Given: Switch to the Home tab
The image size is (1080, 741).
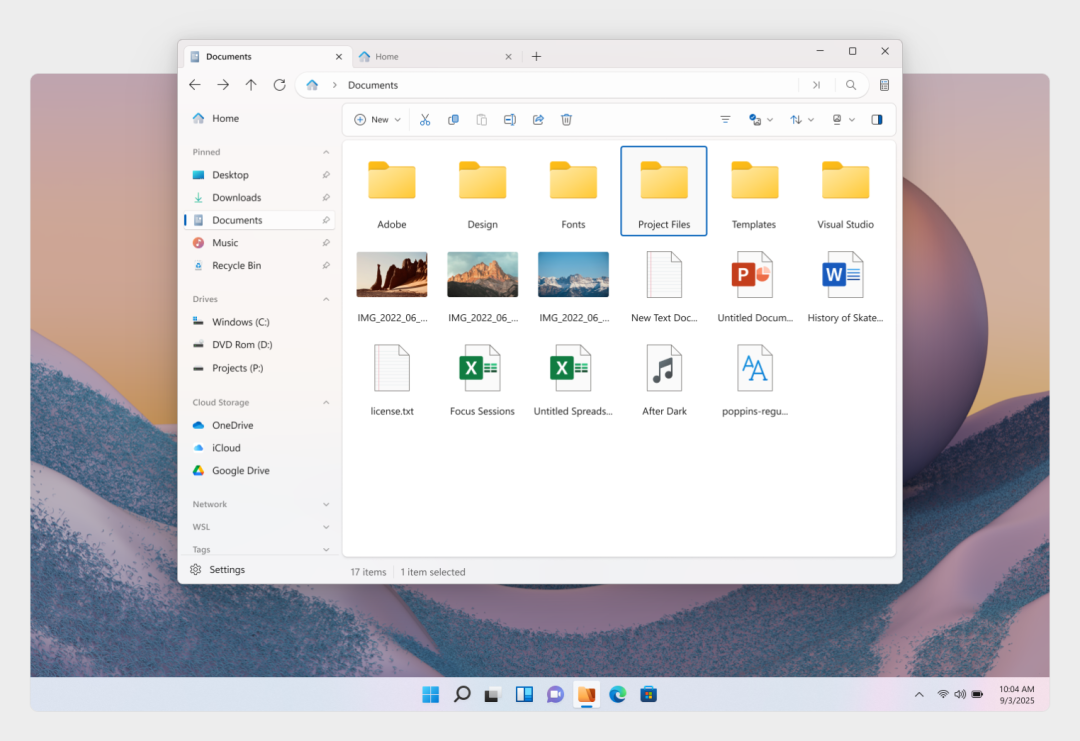Looking at the screenshot, I should pyautogui.click(x=435, y=56).
